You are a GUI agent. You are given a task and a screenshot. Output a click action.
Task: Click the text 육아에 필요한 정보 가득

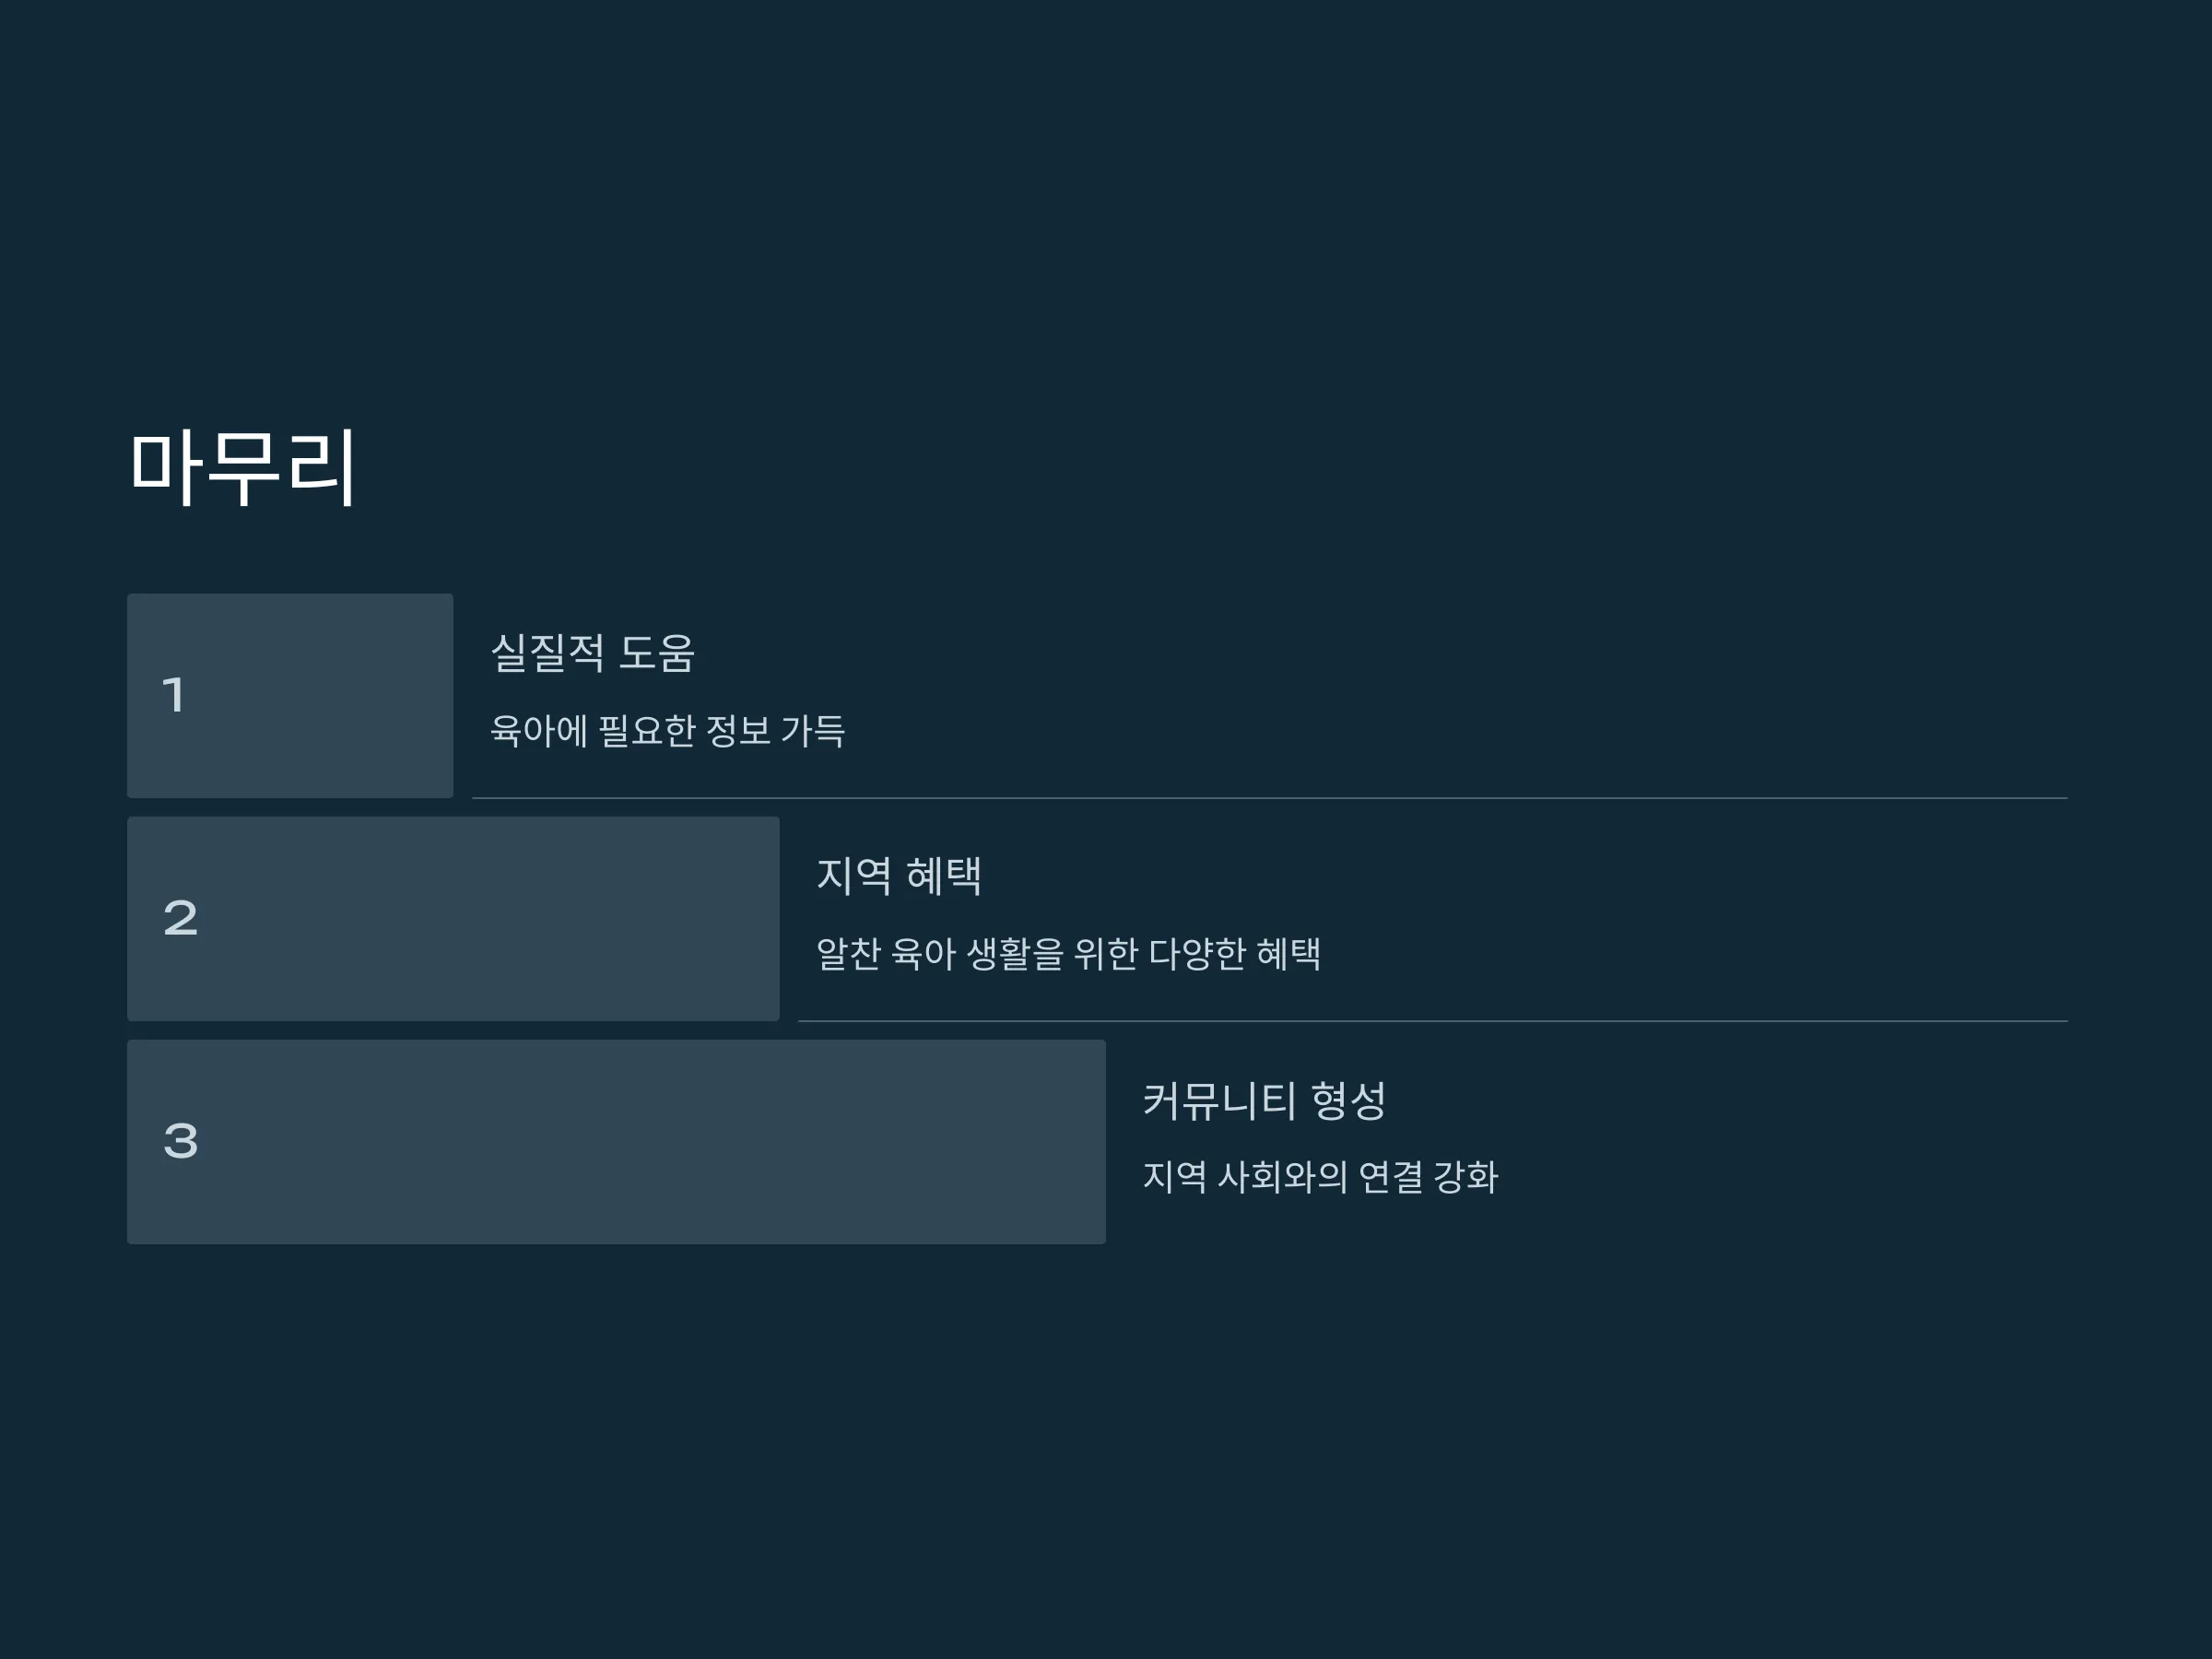tap(668, 730)
